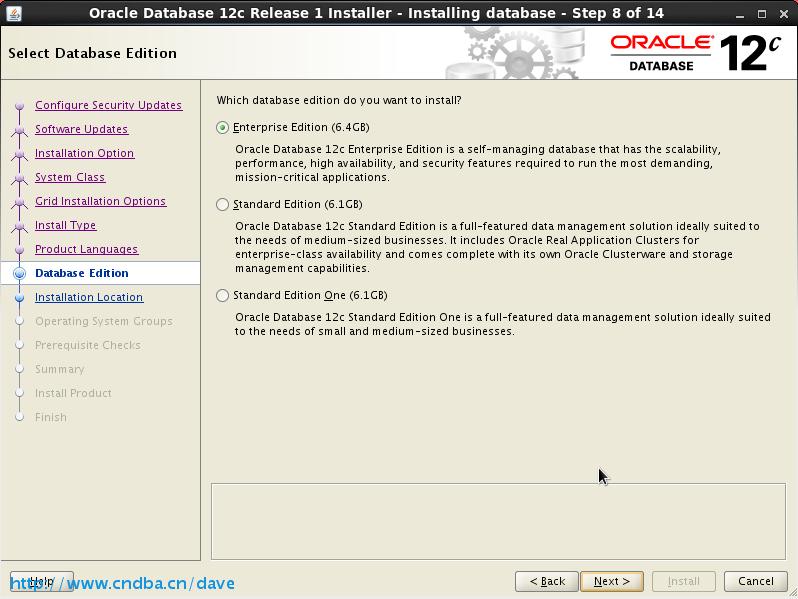The width and height of the screenshot is (798, 599).
Task: Click the Configure Security Updates step bullet
Action: [x=19, y=105]
